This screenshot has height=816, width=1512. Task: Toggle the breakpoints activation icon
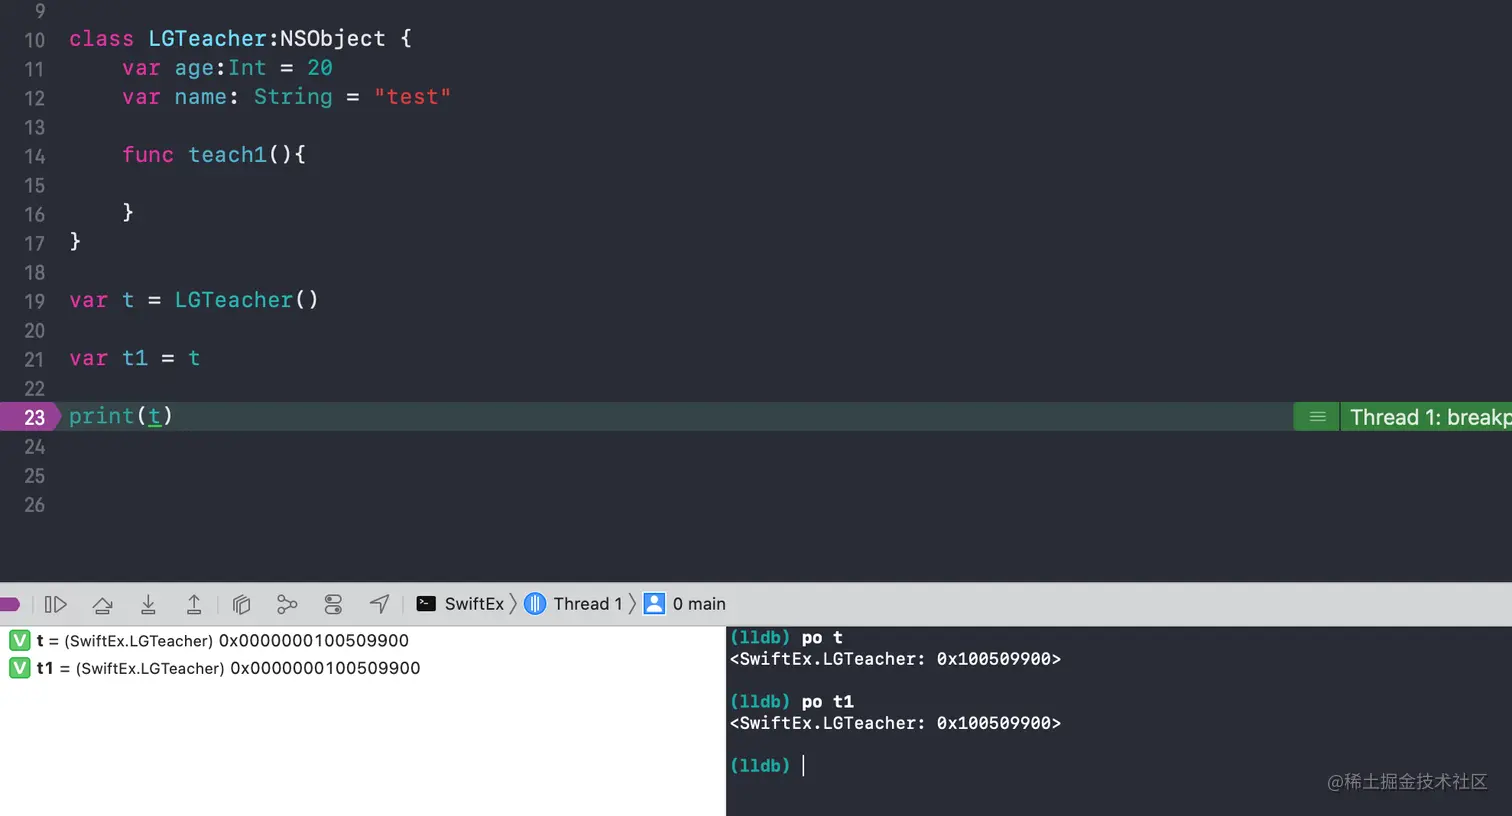(x=9, y=604)
